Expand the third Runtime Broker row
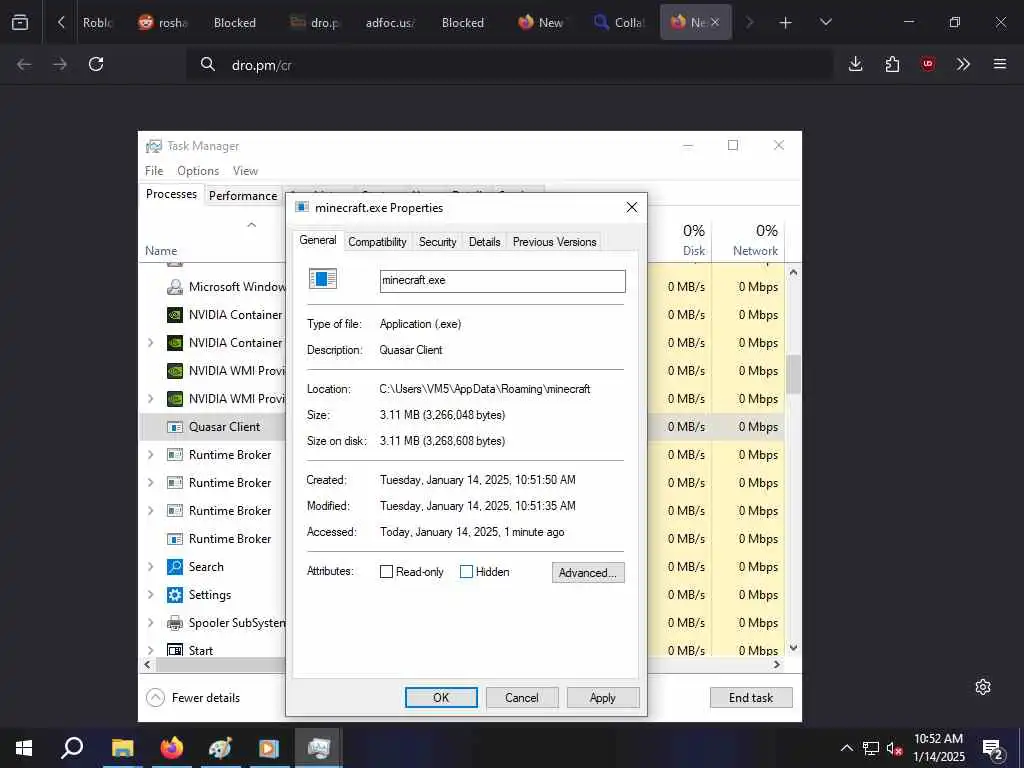Image resolution: width=1024 pixels, height=768 pixels. (151, 511)
